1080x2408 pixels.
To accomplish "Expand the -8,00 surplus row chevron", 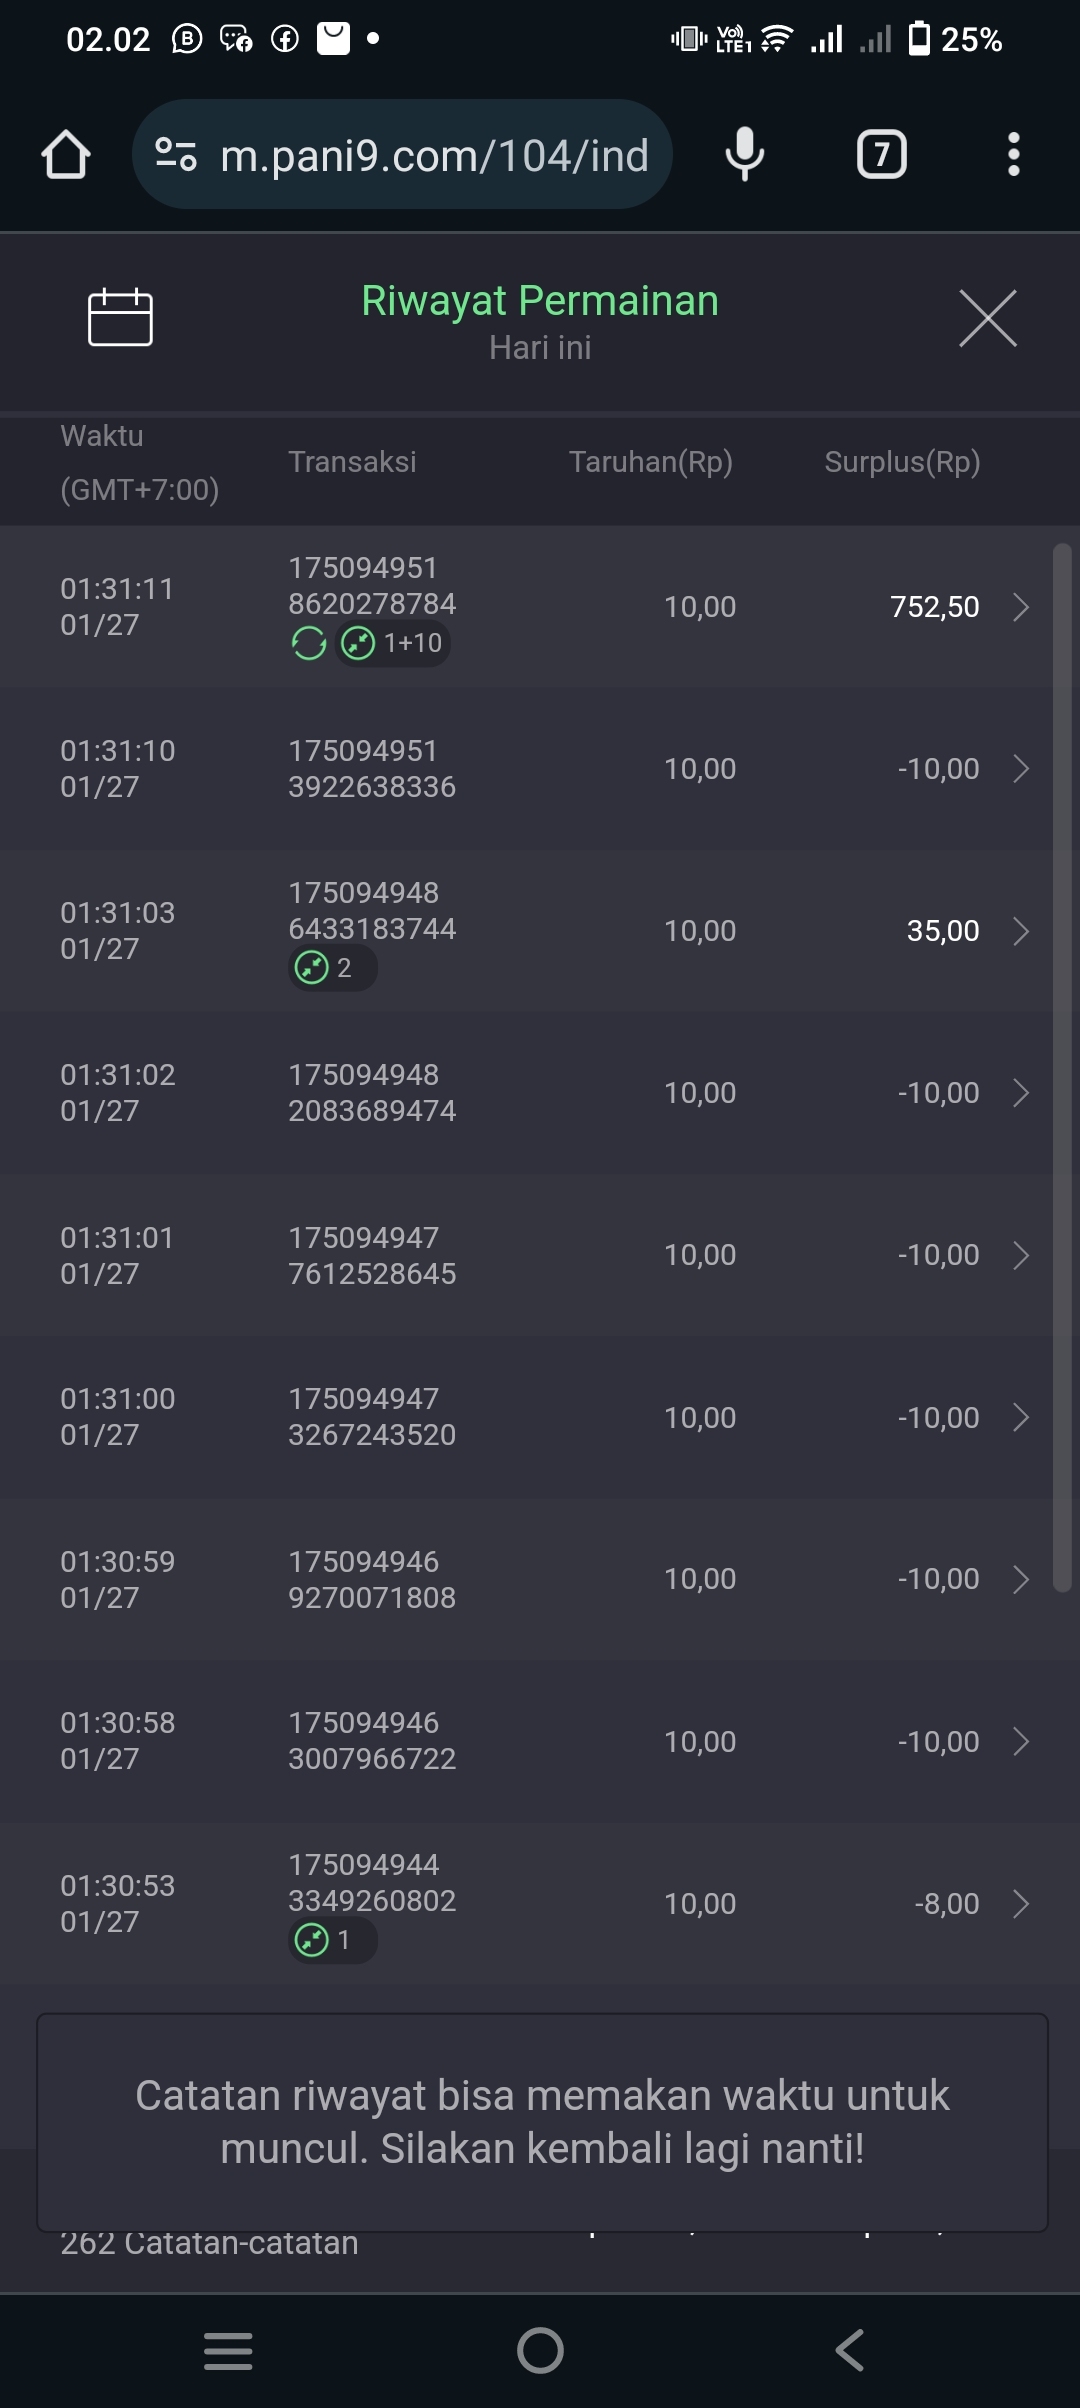I will tap(1021, 1904).
